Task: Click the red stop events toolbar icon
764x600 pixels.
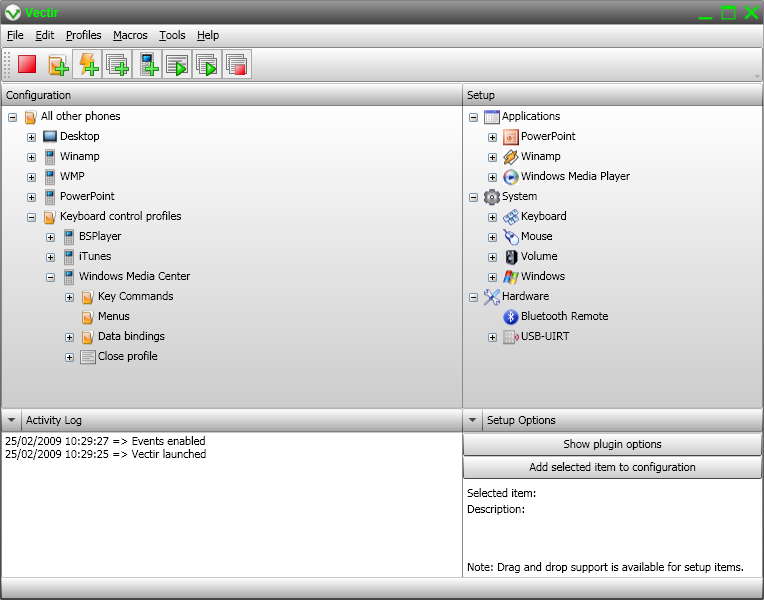Action: 27,64
